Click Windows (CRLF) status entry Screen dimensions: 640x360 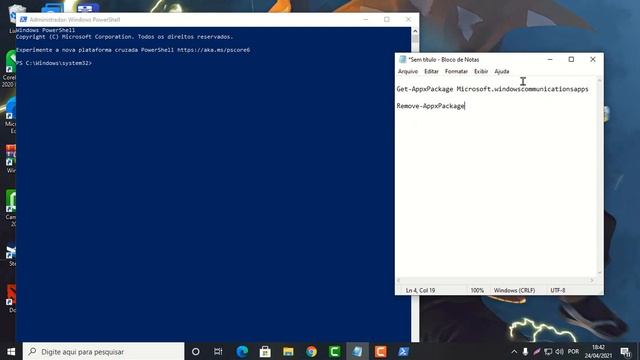[x=514, y=290]
